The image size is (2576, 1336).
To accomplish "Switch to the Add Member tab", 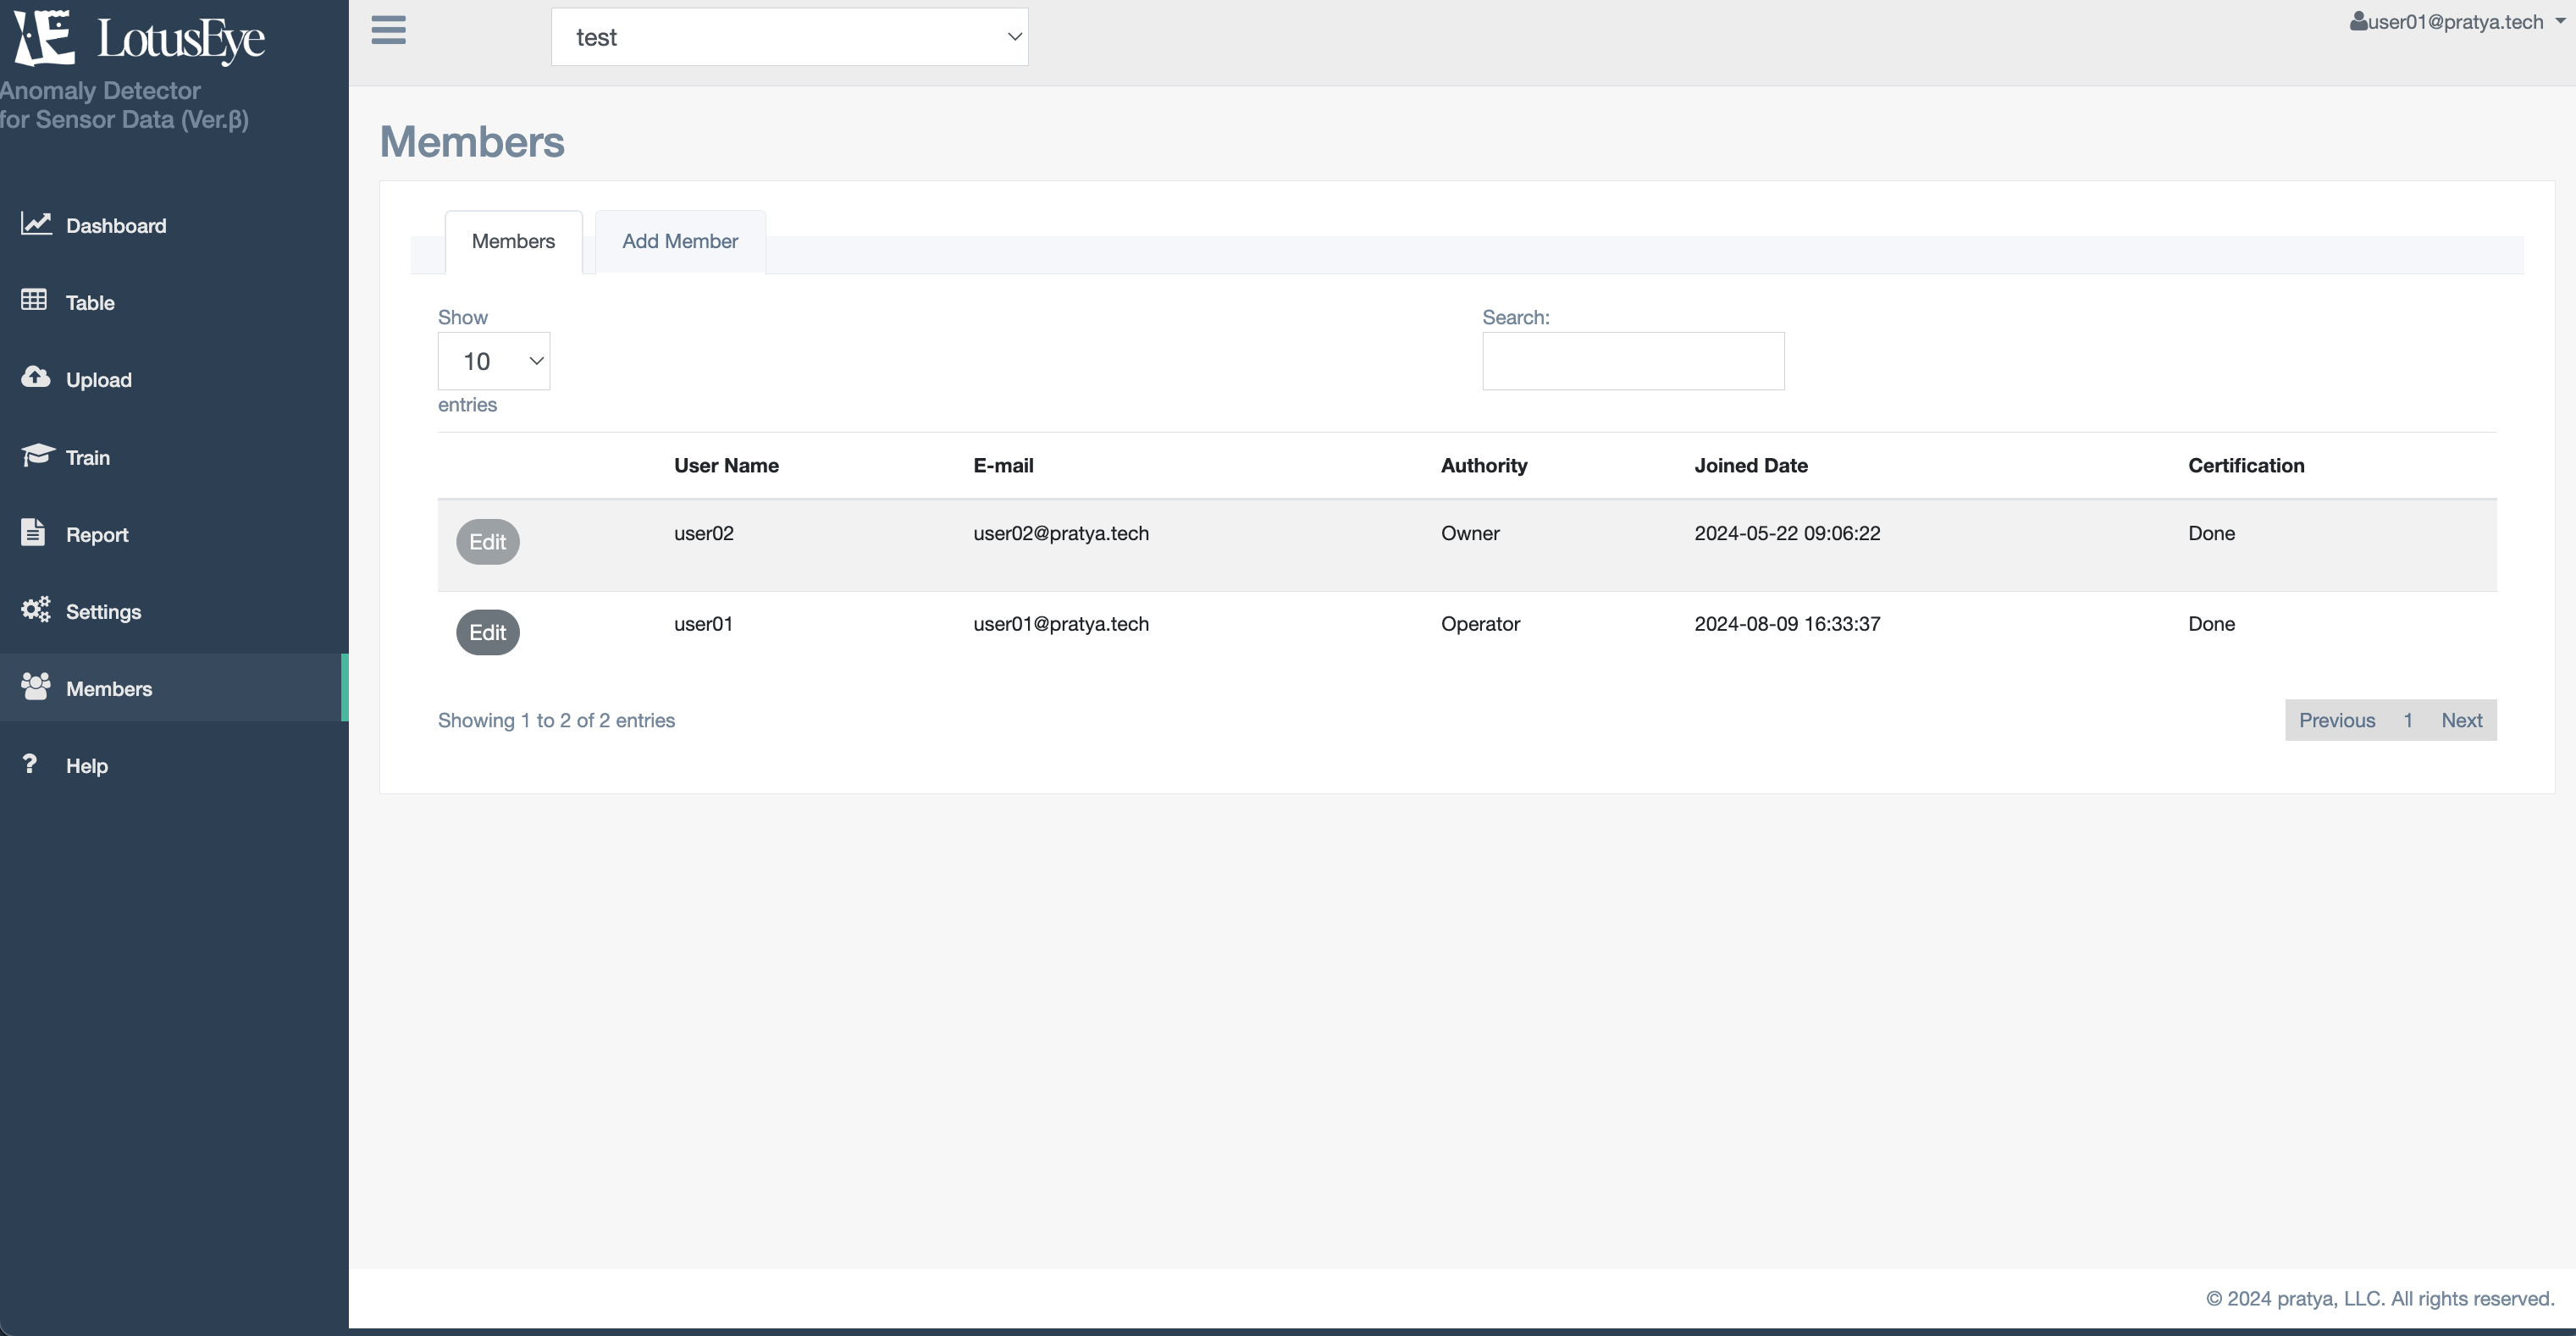I will pos(680,242).
